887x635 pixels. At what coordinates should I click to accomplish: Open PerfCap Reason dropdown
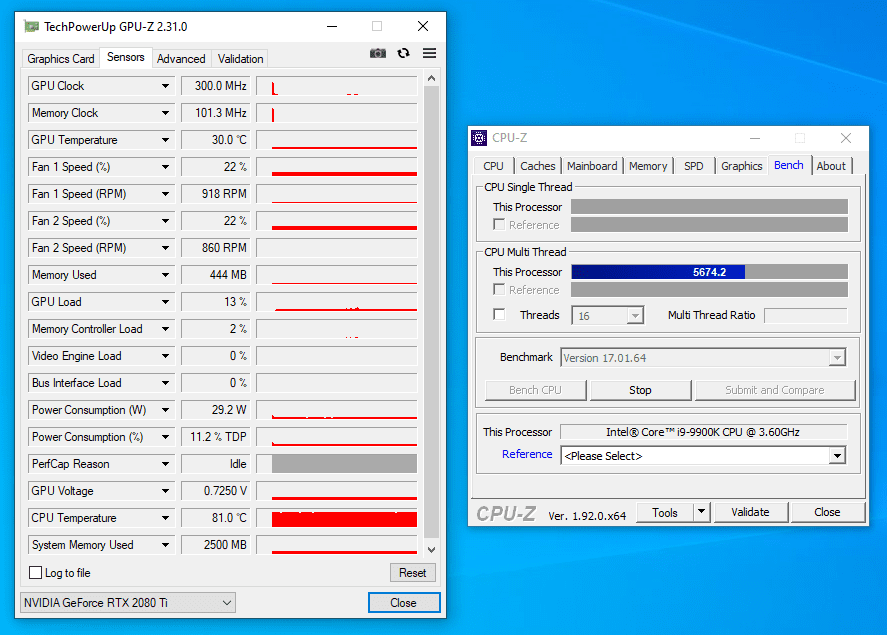click(165, 464)
